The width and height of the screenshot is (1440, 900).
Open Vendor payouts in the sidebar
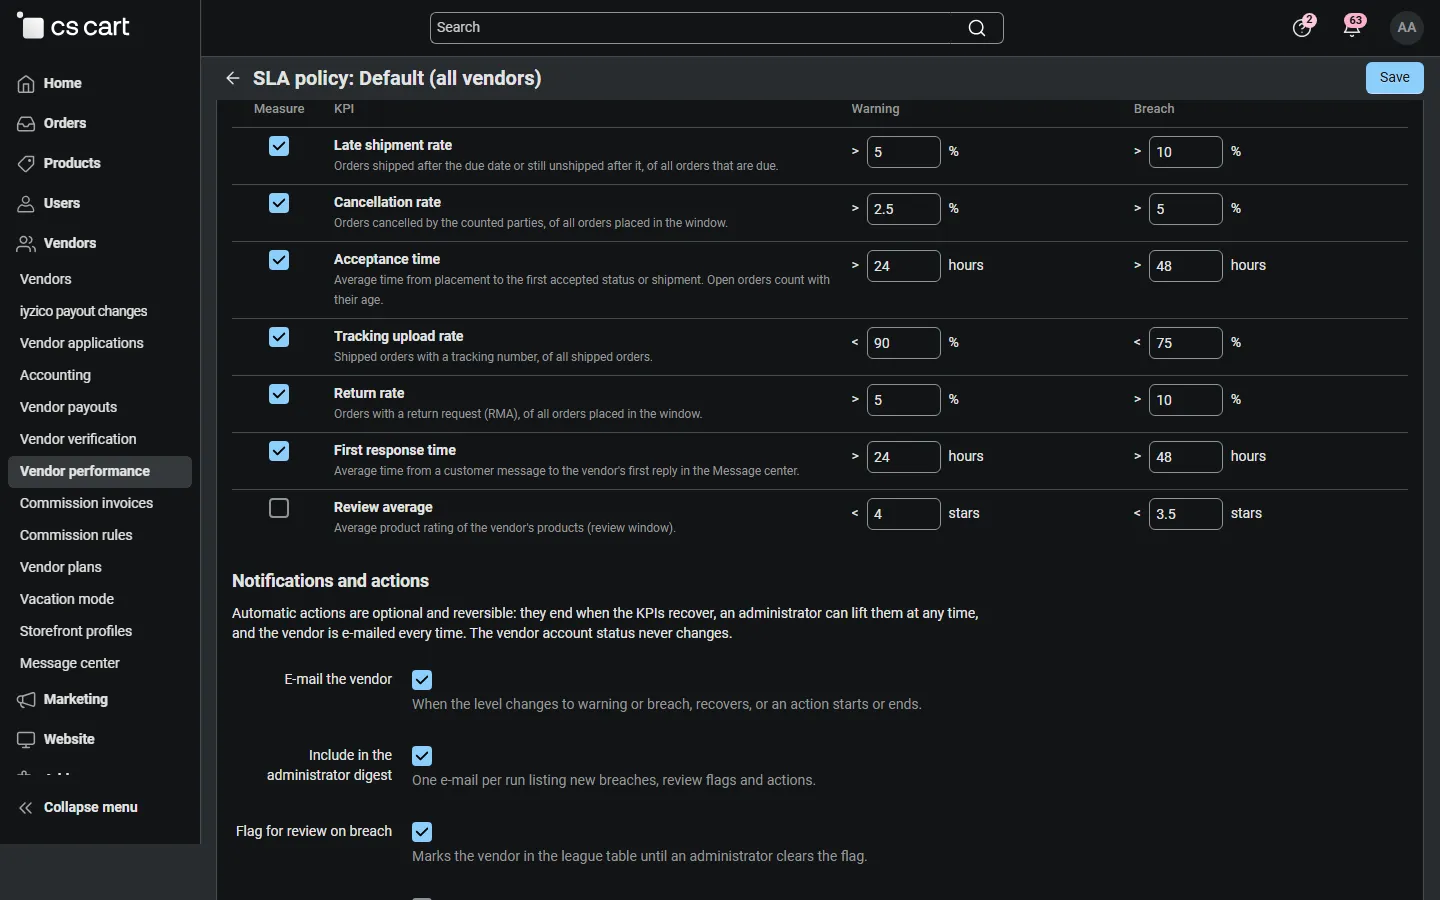[68, 407]
